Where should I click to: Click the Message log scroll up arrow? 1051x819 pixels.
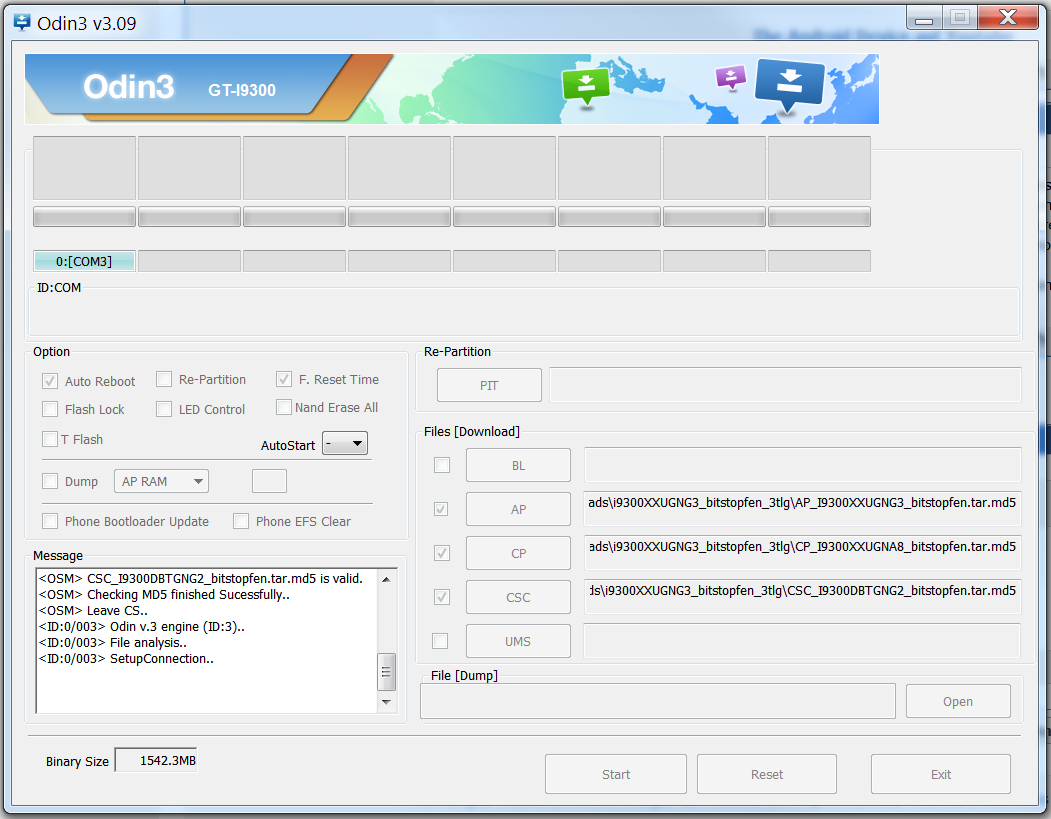[x=386, y=579]
